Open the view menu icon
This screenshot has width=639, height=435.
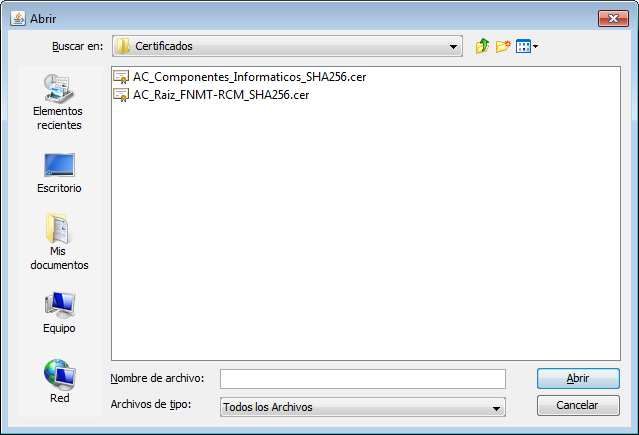coord(523,46)
